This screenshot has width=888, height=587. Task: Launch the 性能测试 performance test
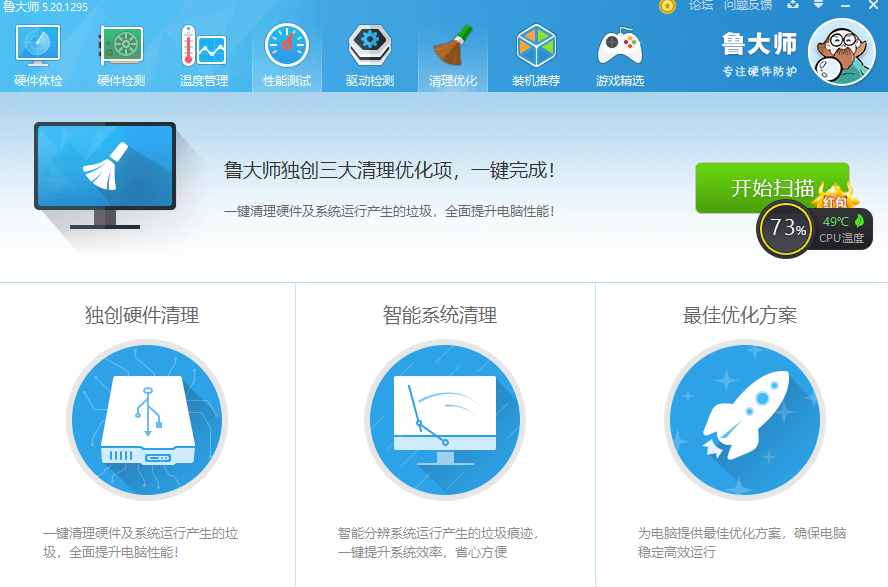(287, 56)
